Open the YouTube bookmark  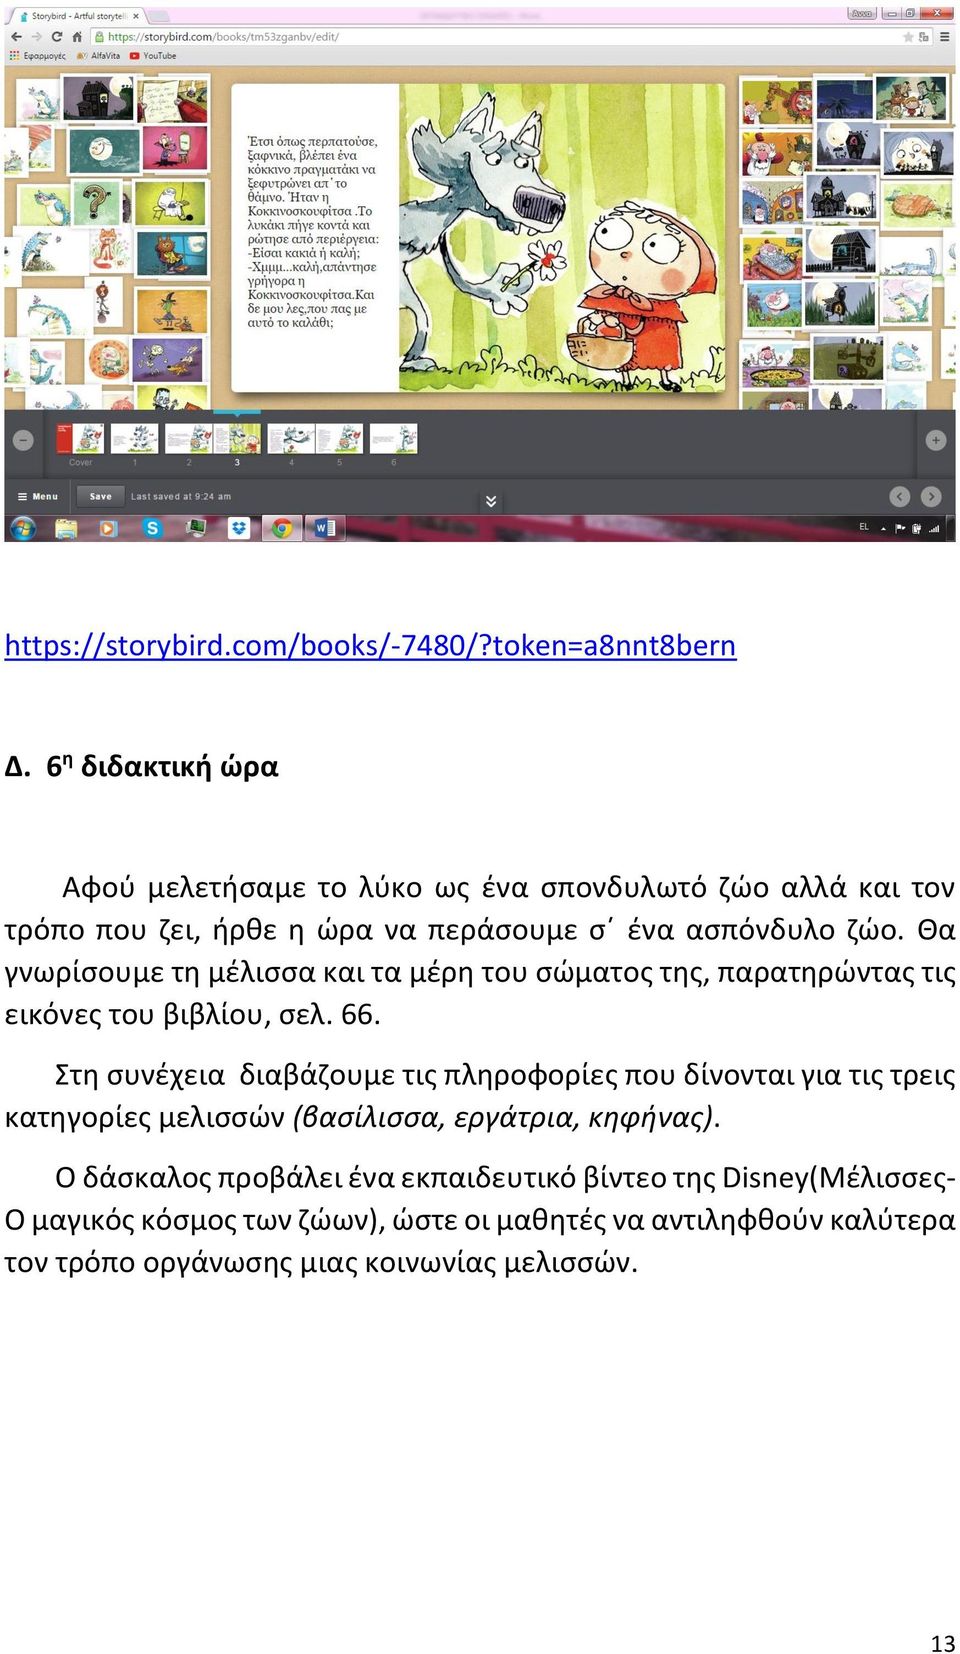[153, 56]
